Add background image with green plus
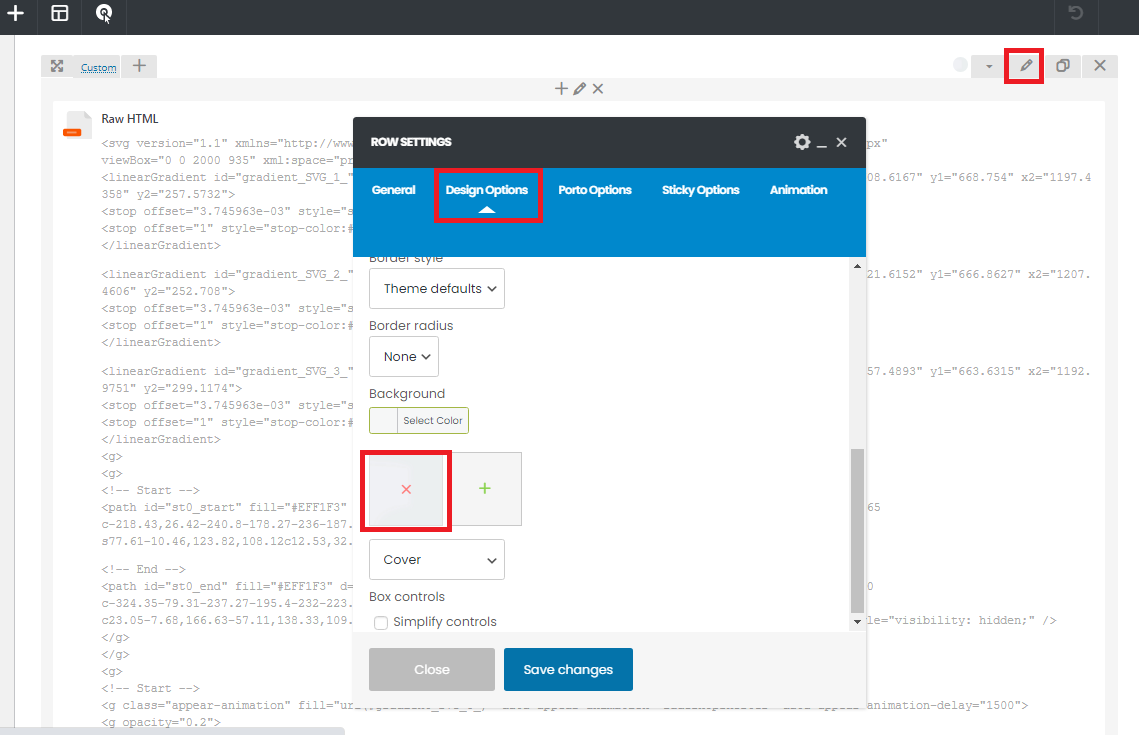Image resolution: width=1139 pixels, height=735 pixels. click(x=485, y=489)
